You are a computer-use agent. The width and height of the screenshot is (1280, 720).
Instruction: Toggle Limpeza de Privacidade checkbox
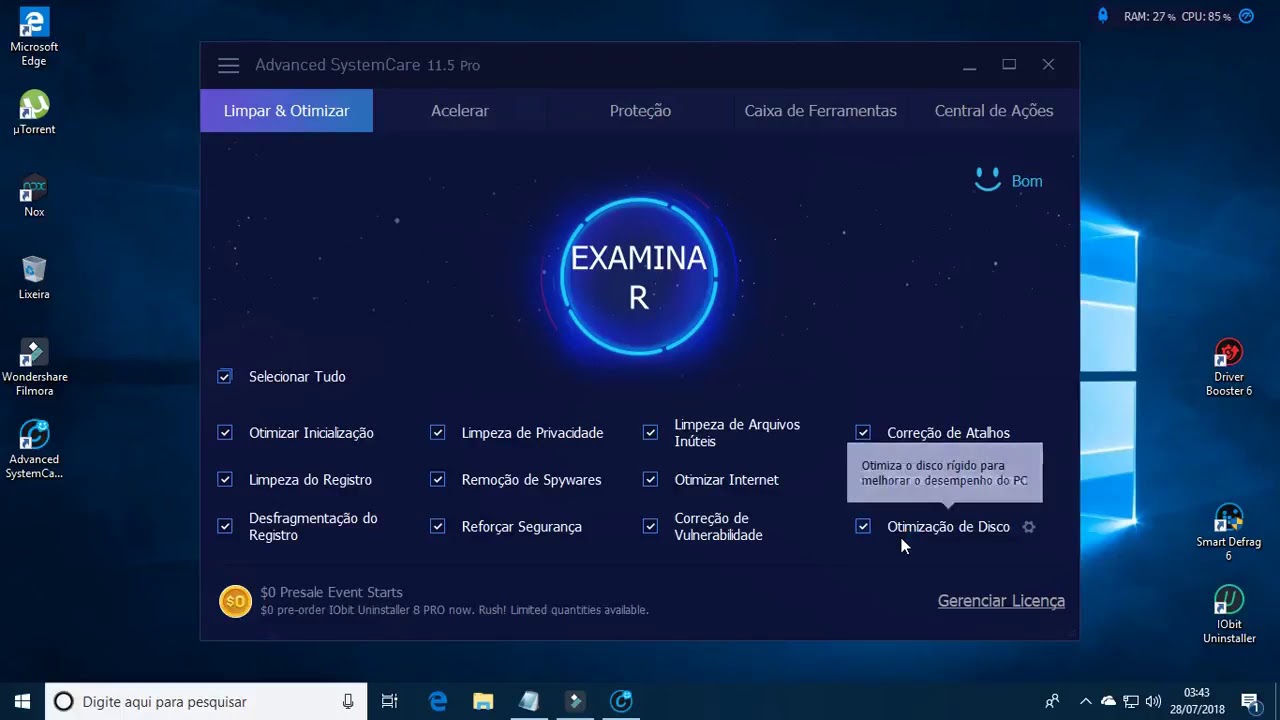pyautogui.click(x=438, y=433)
